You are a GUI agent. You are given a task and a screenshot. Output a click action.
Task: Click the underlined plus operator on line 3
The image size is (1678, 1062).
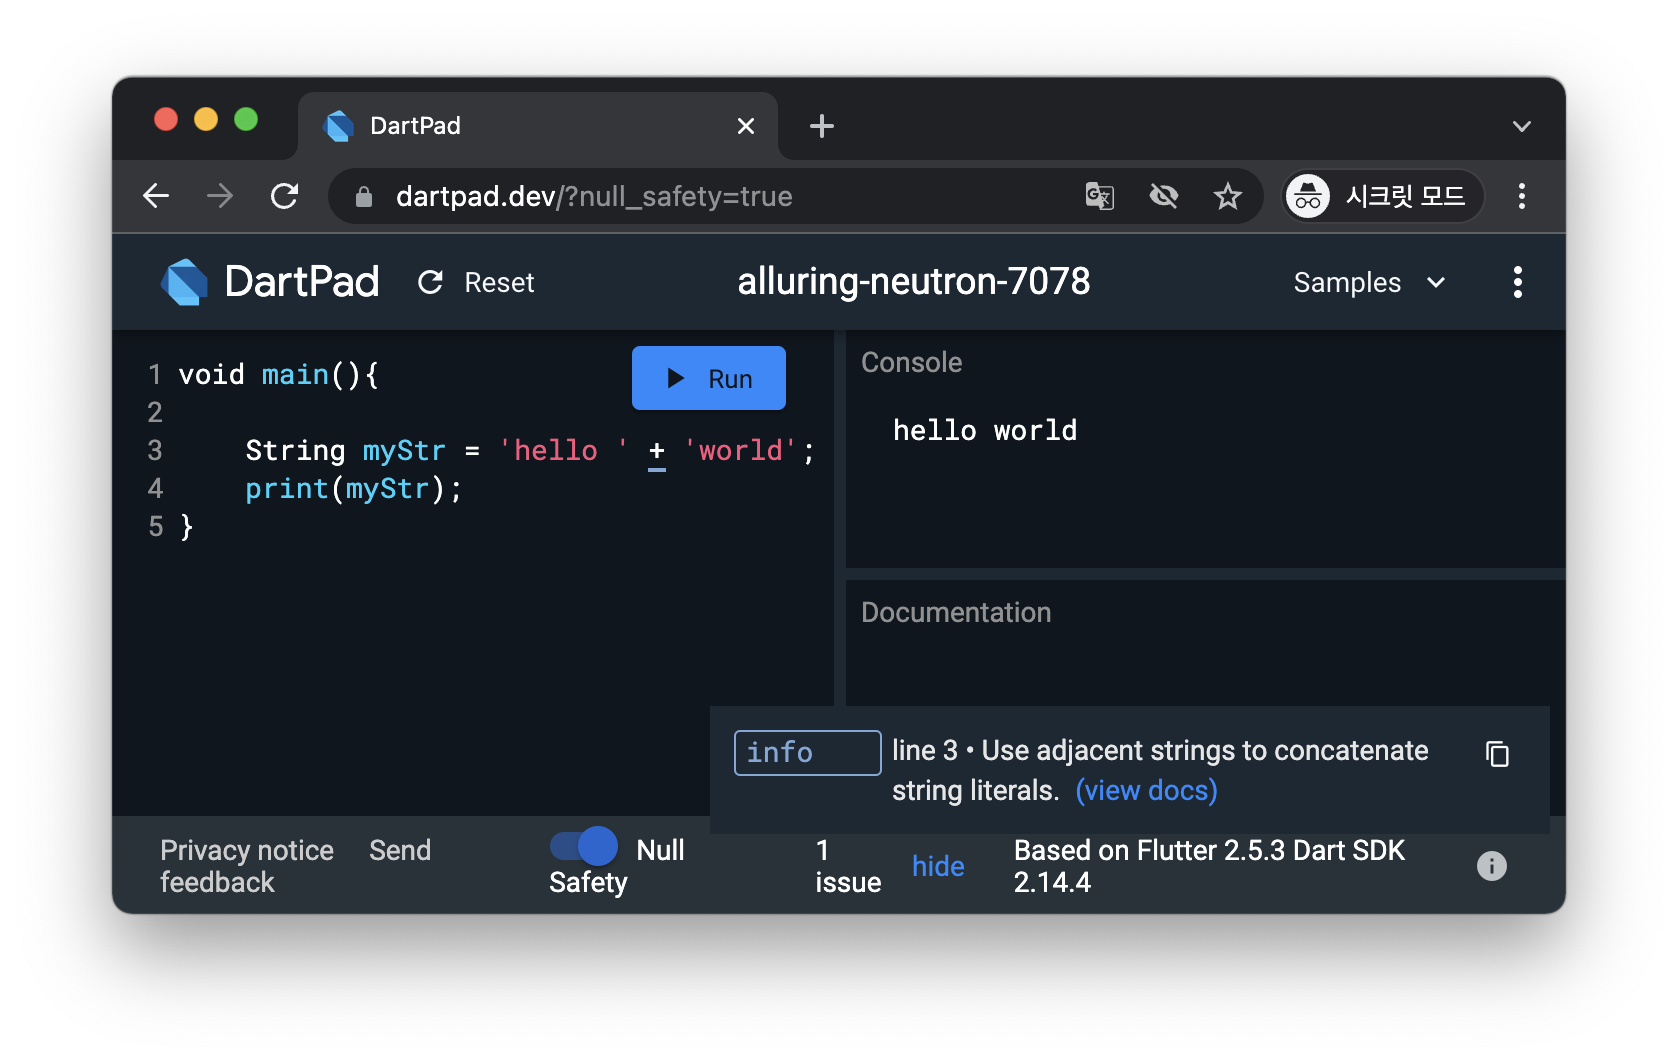[x=657, y=451]
